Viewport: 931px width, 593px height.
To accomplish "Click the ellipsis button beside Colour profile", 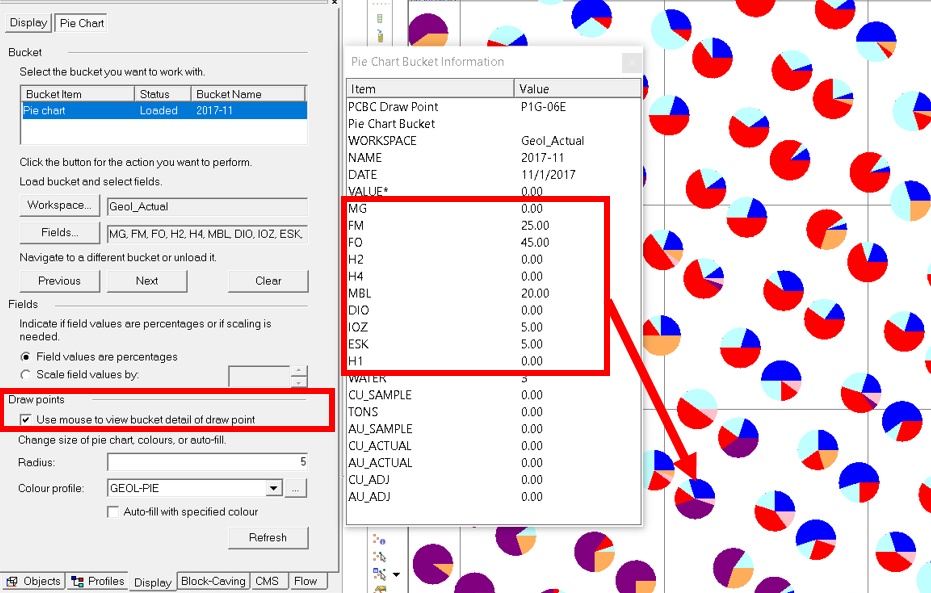I will pos(296,489).
